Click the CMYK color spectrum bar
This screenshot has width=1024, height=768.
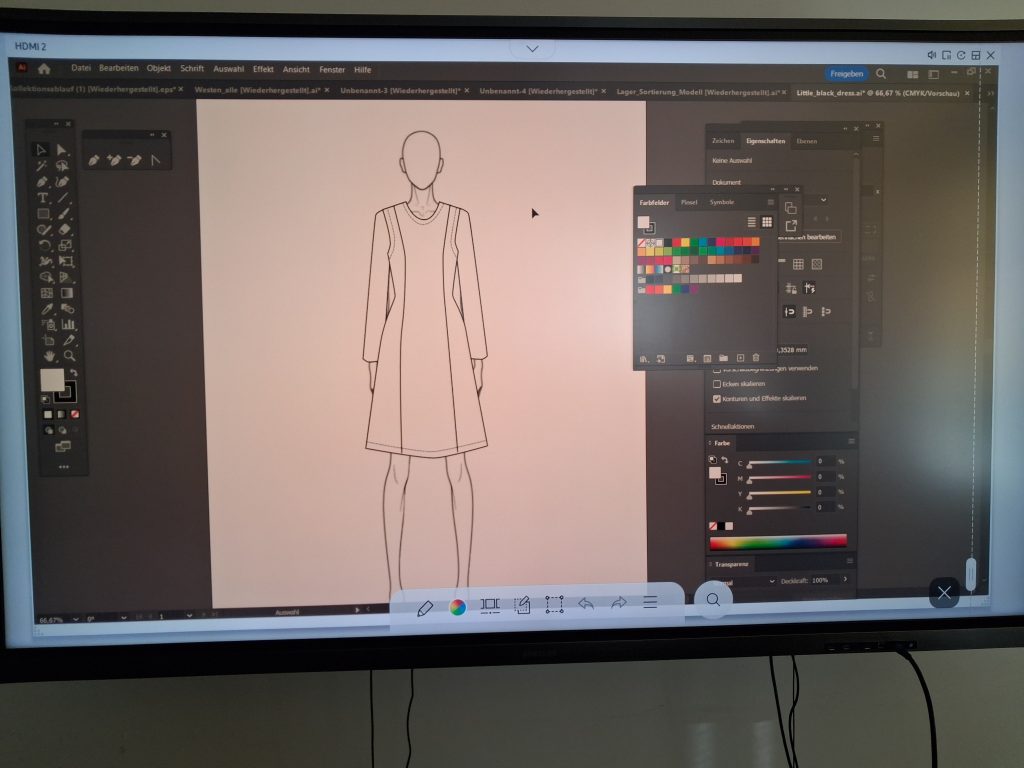pyautogui.click(x=778, y=541)
